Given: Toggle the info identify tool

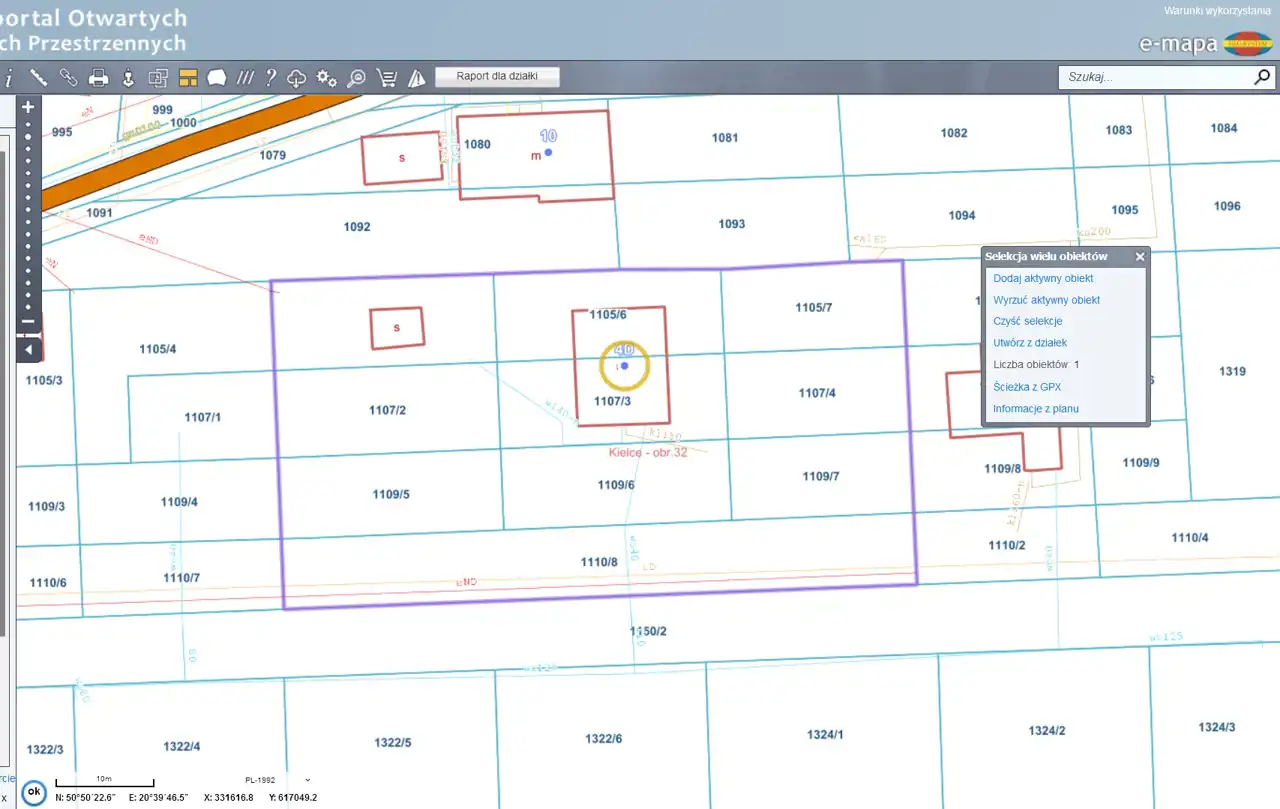Looking at the screenshot, I should click(x=9, y=77).
